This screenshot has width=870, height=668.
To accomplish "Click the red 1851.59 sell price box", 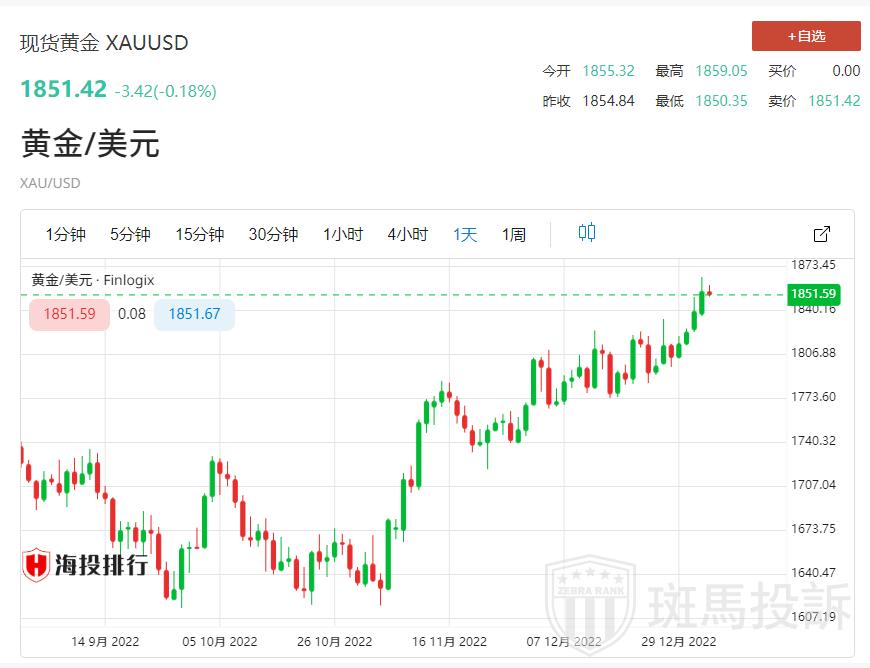I will tap(69, 314).
